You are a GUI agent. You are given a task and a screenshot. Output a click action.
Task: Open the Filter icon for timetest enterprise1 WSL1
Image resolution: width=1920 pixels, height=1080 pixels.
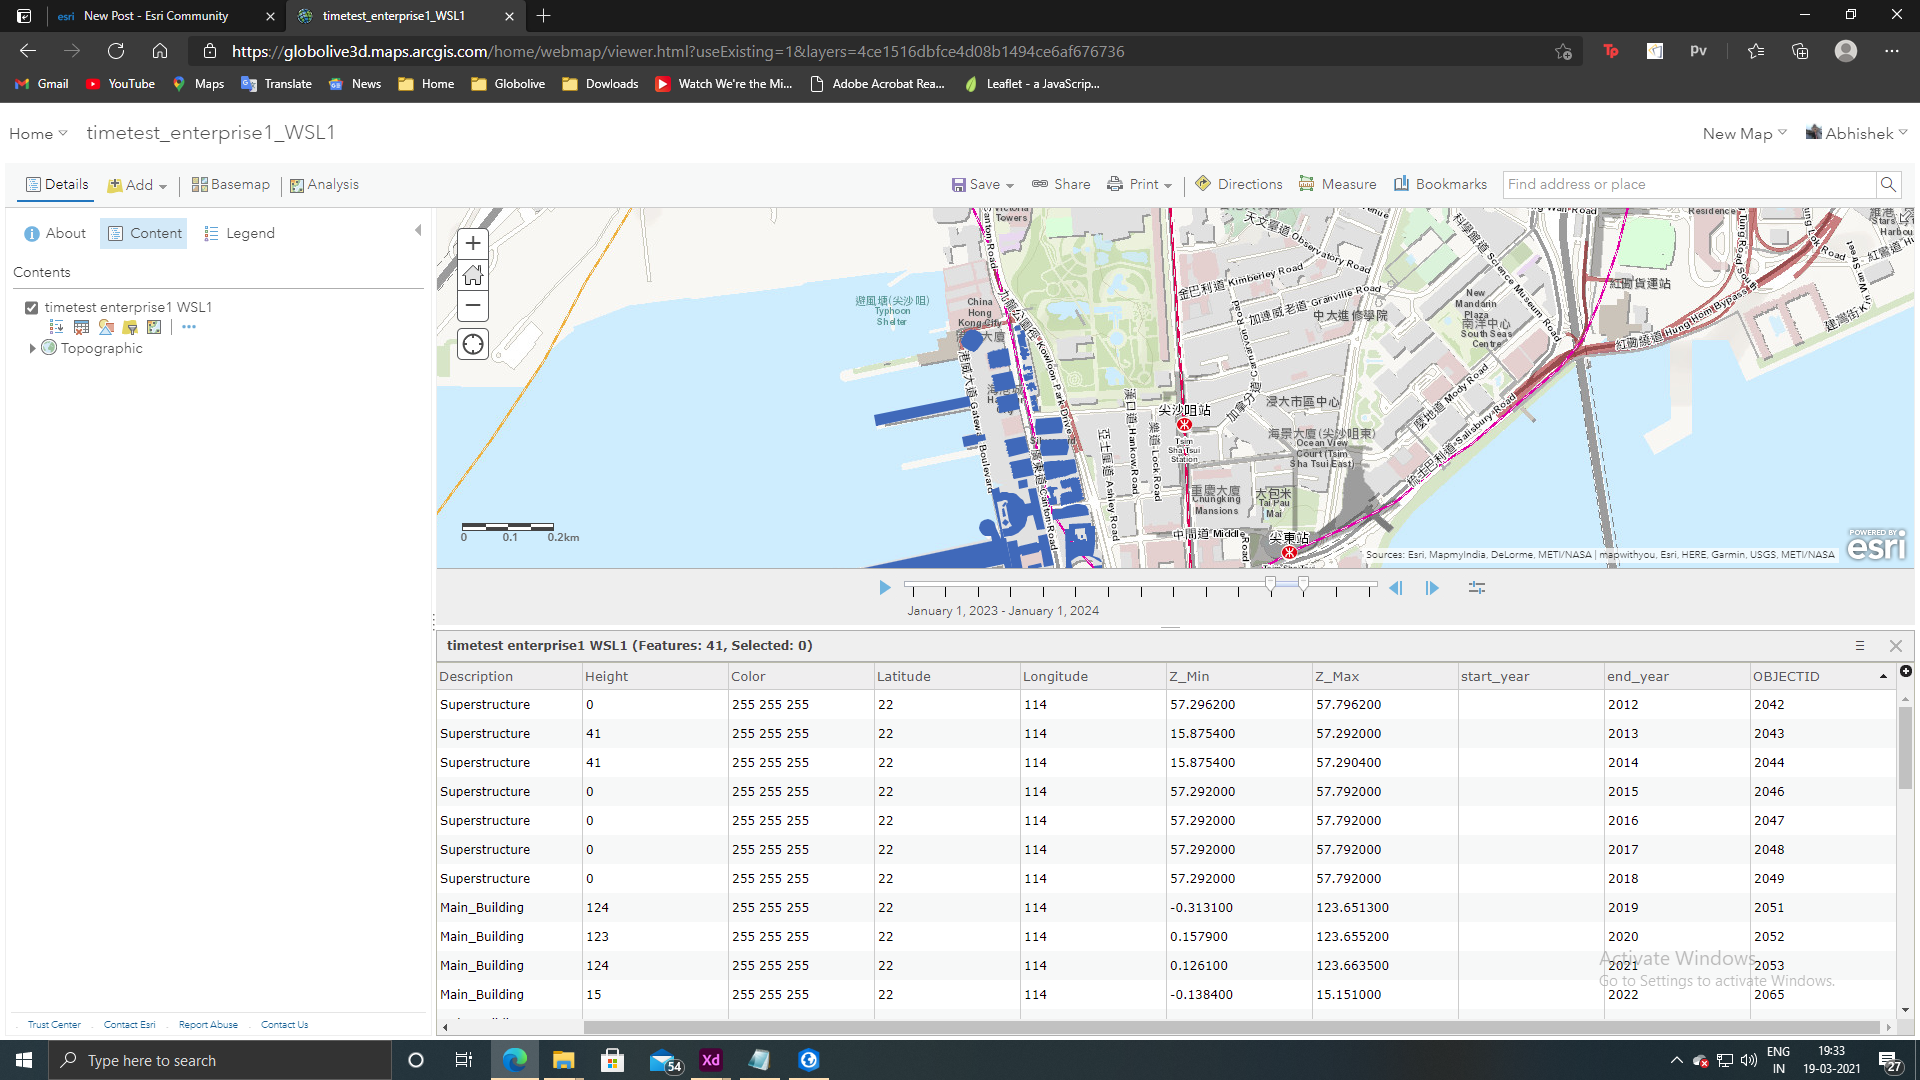point(130,326)
